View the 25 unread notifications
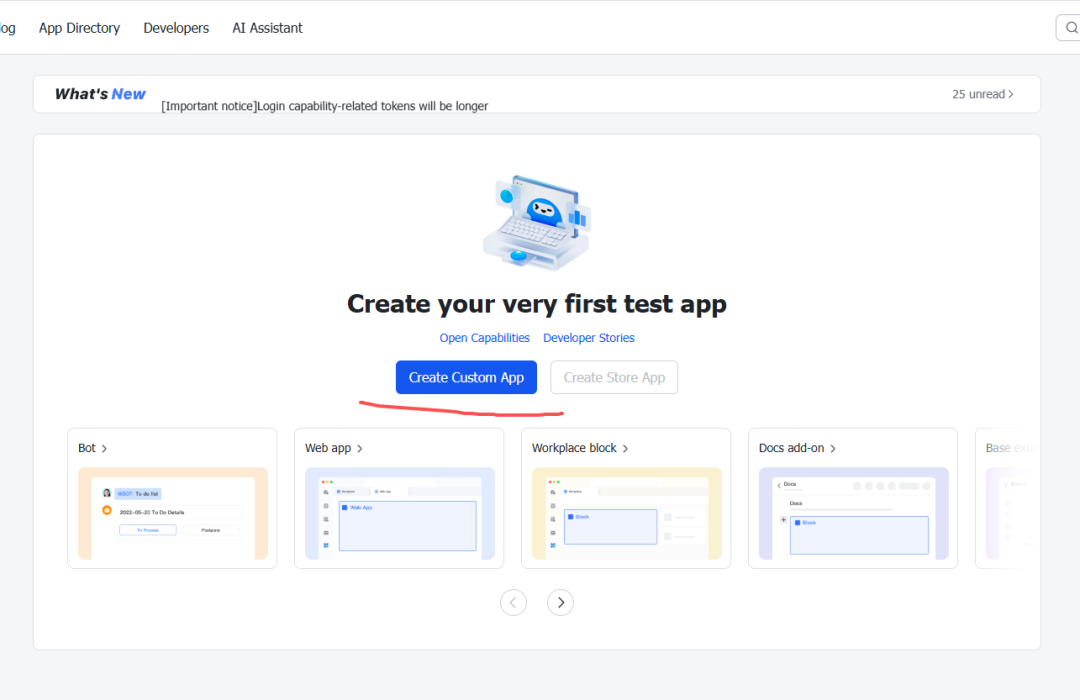 982,94
